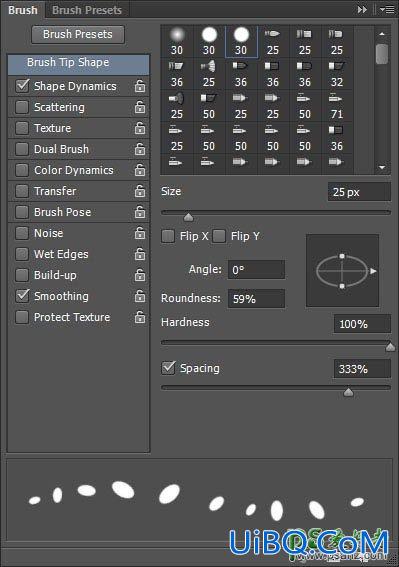
Task: Select the size 71 brush tip
Action: pos(337,106)
